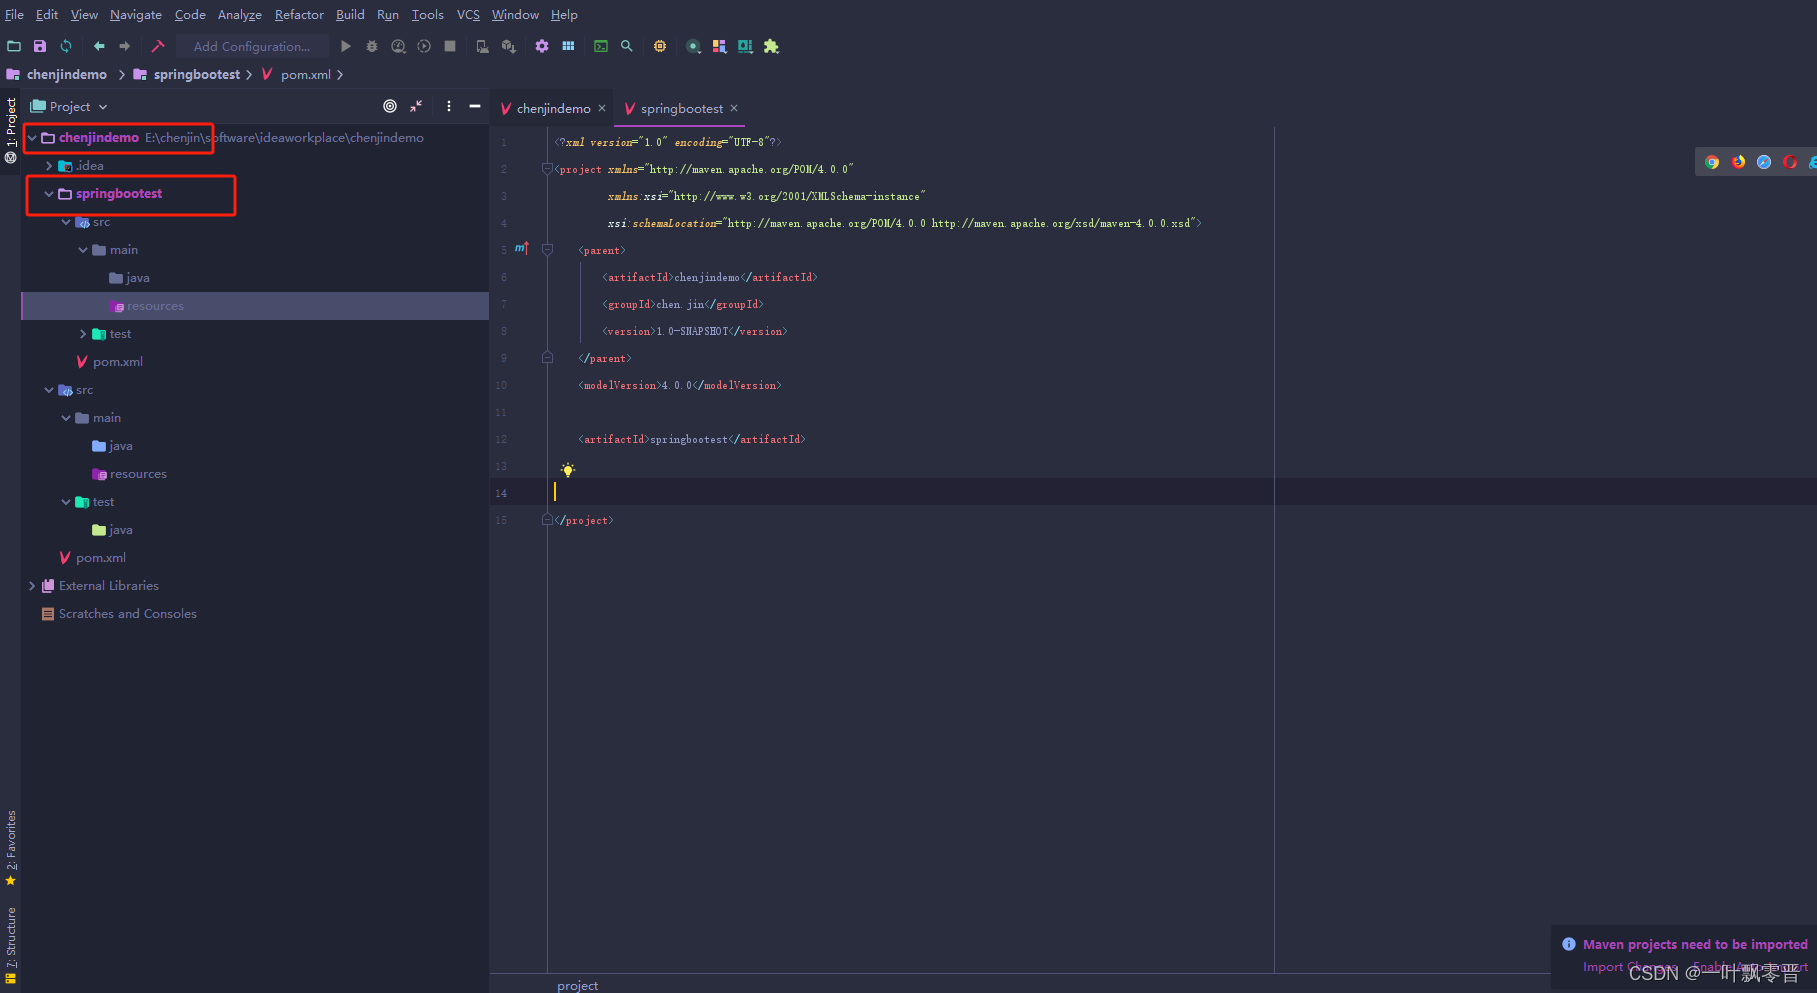Open file in Firefox browser icon
Screen dimensions: 1817x993
point(1738,162)
